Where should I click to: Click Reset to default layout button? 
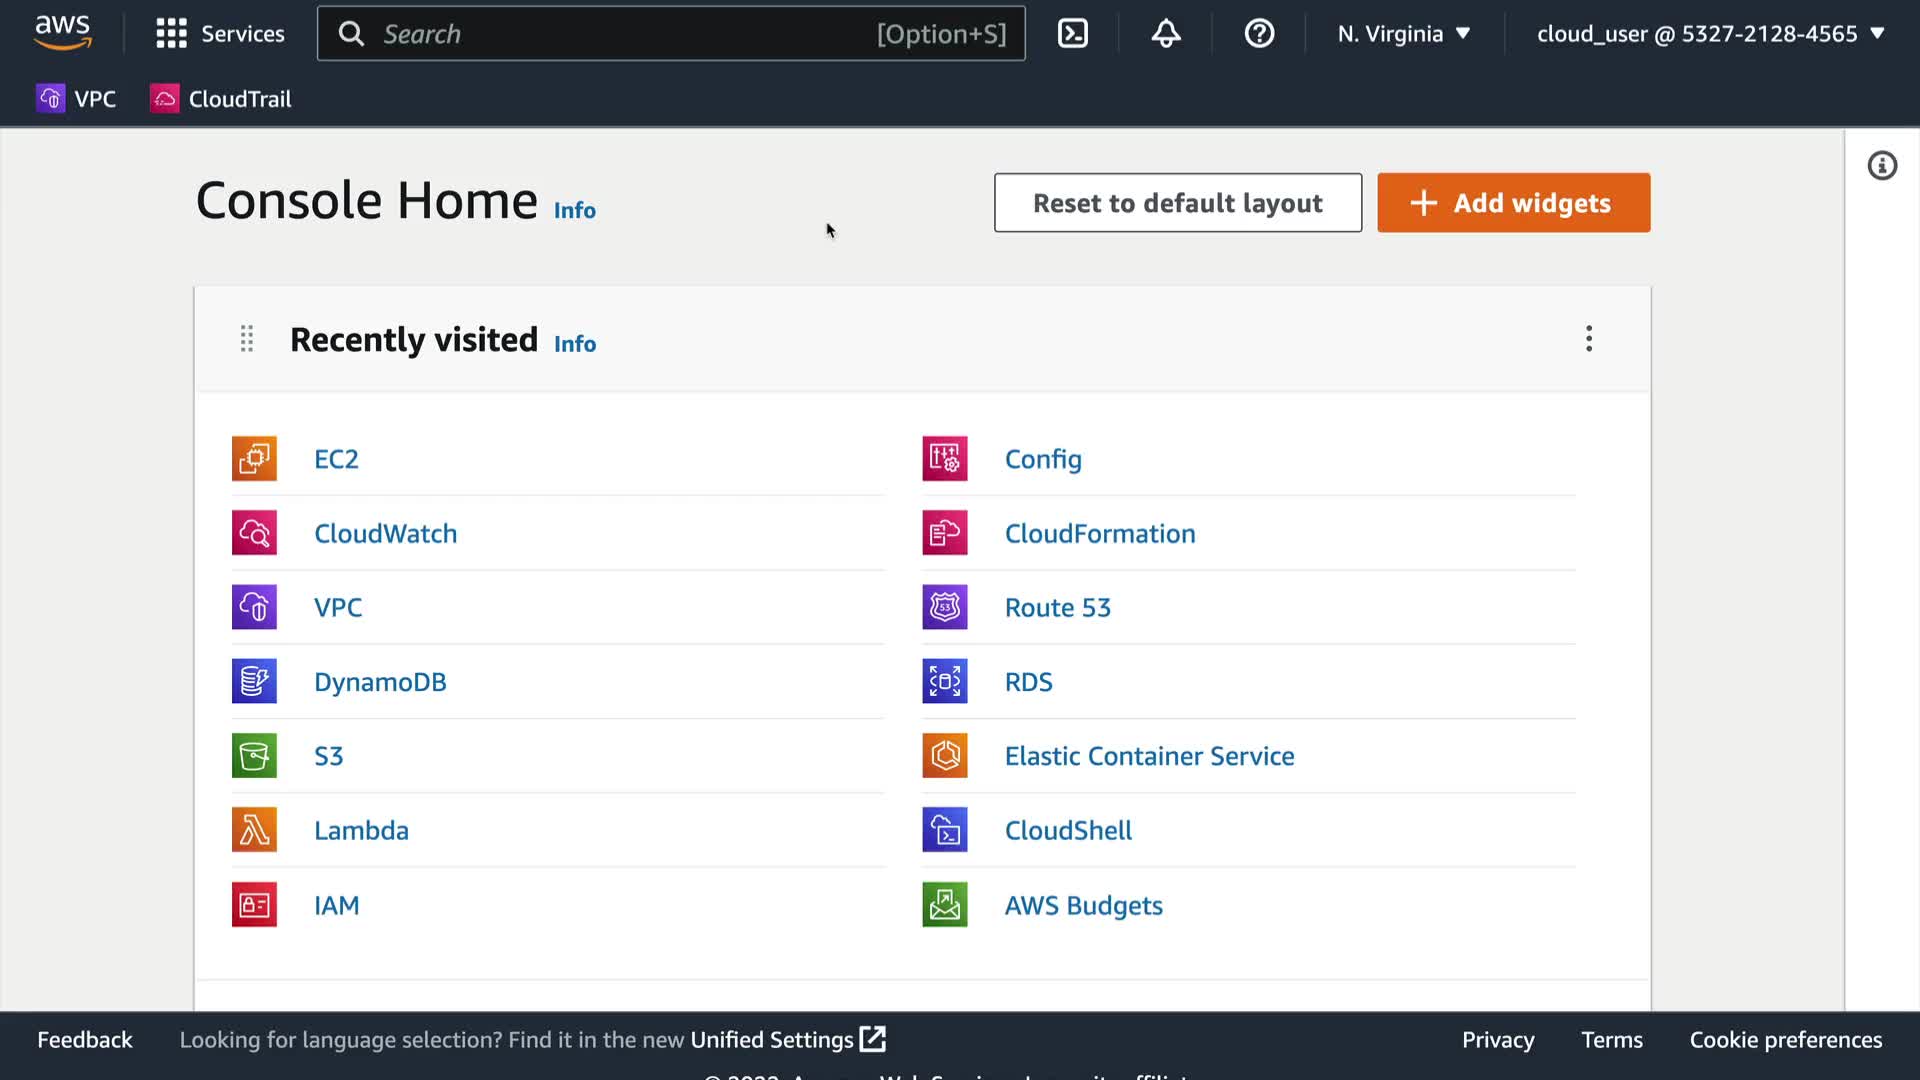(1177, 203)
